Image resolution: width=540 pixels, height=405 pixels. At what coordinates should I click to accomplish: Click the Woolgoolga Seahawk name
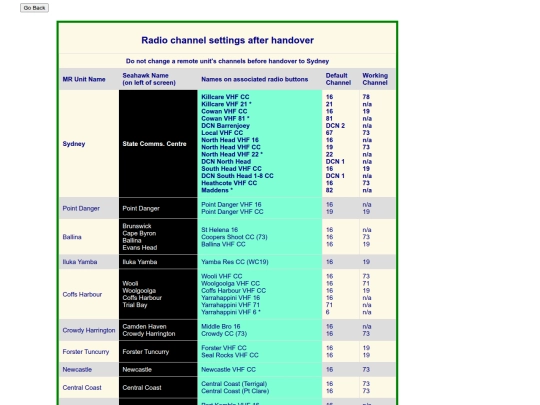point(139,291)
